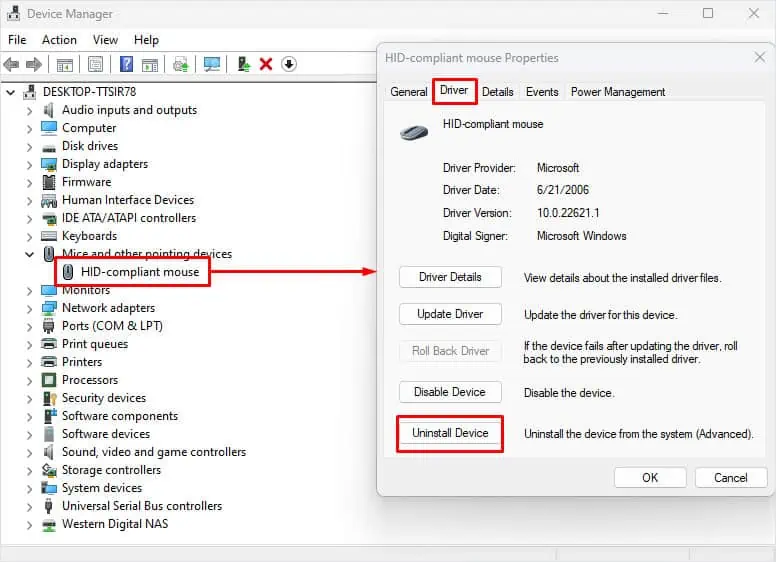Switch to the Power Management tab
The height and width of the screenshot is (562, 776).
coord(618,92)
